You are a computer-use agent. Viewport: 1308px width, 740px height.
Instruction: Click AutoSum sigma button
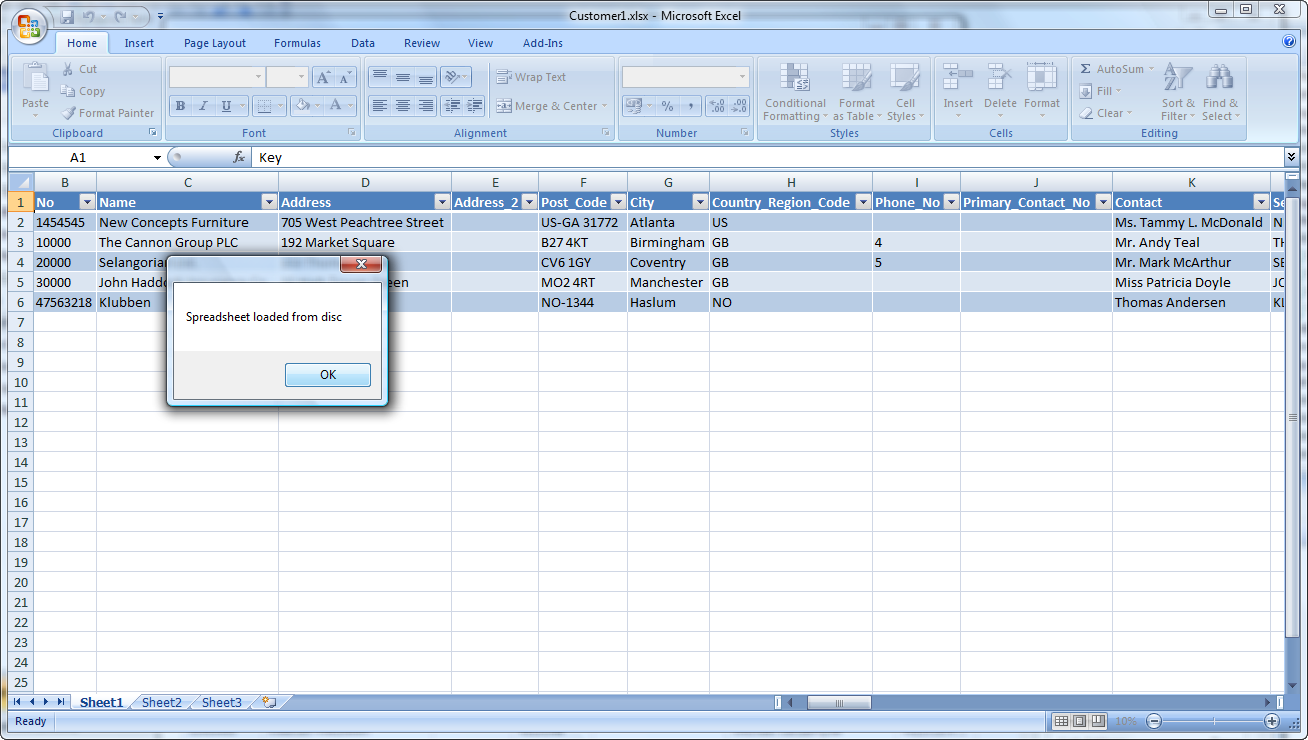click(x=1117, y=69)
